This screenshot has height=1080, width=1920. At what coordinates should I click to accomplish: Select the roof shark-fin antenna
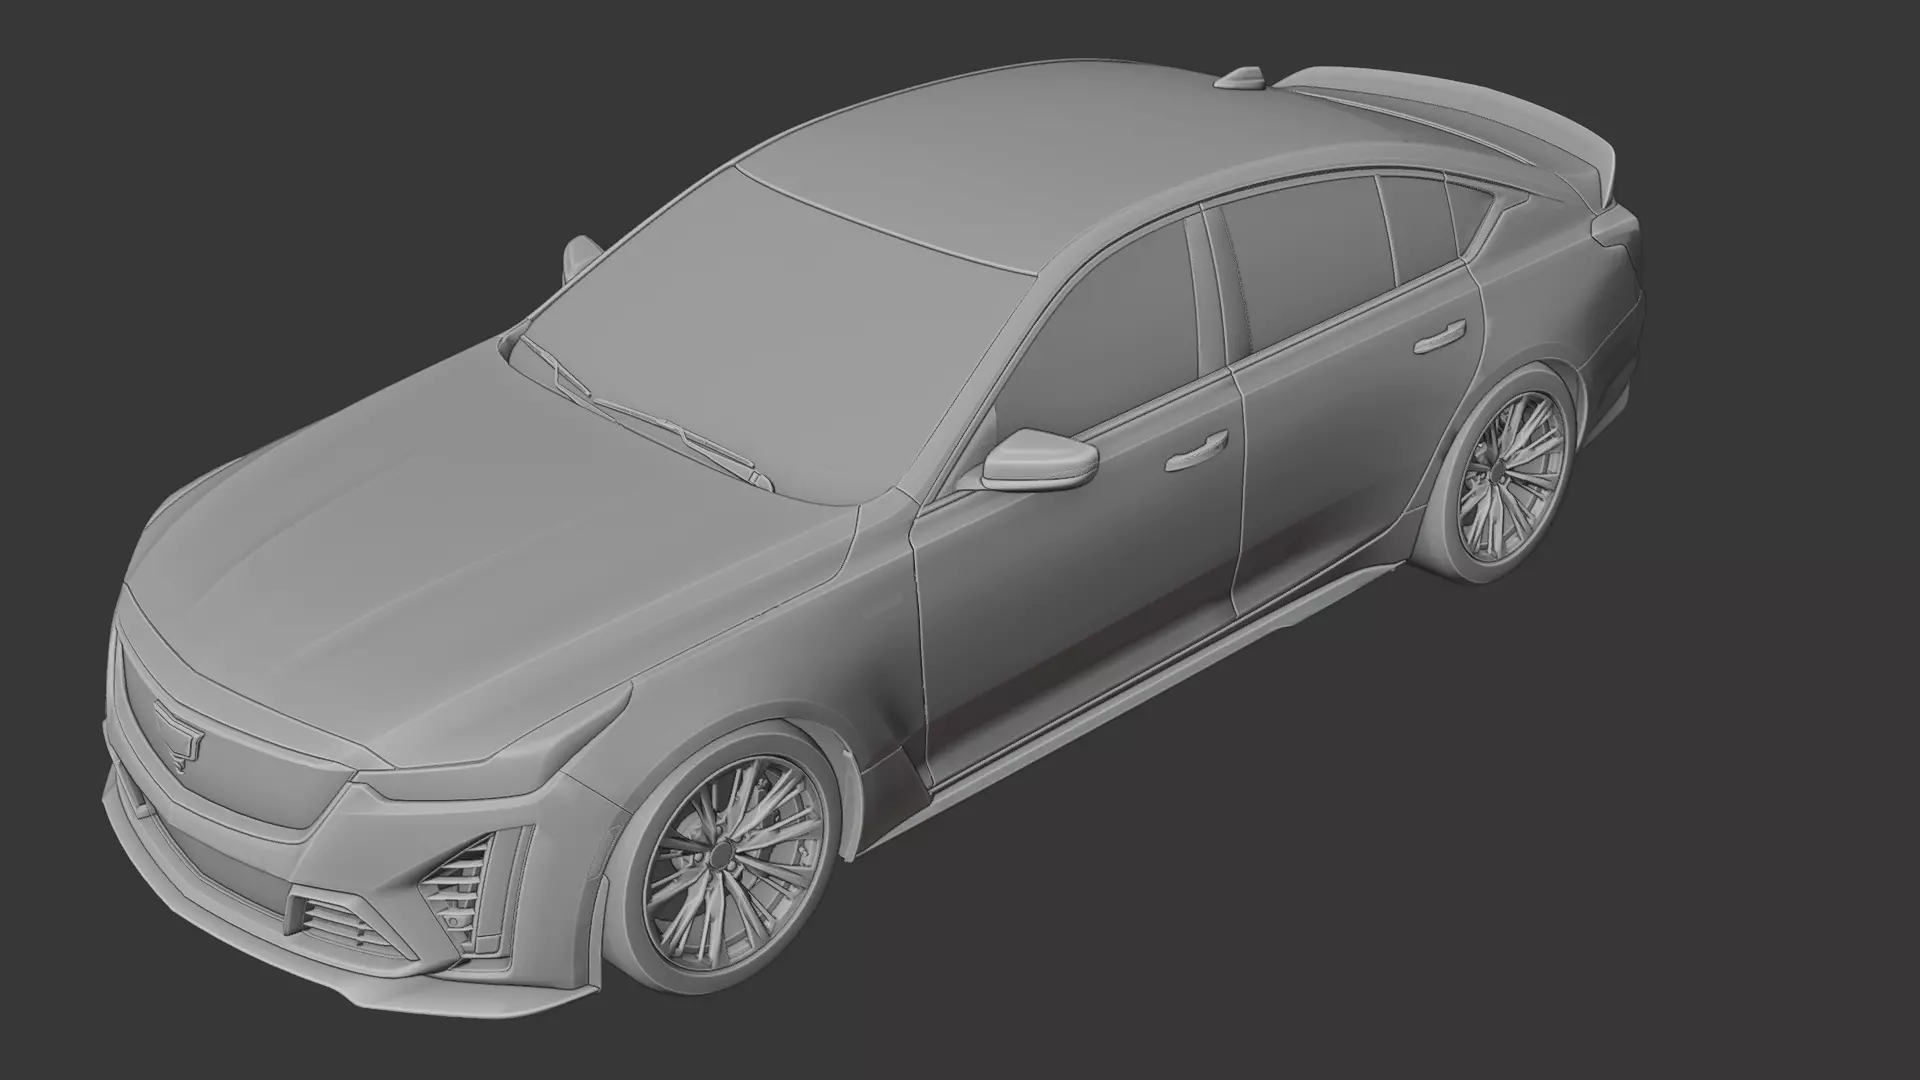(x=1246, y=78)
